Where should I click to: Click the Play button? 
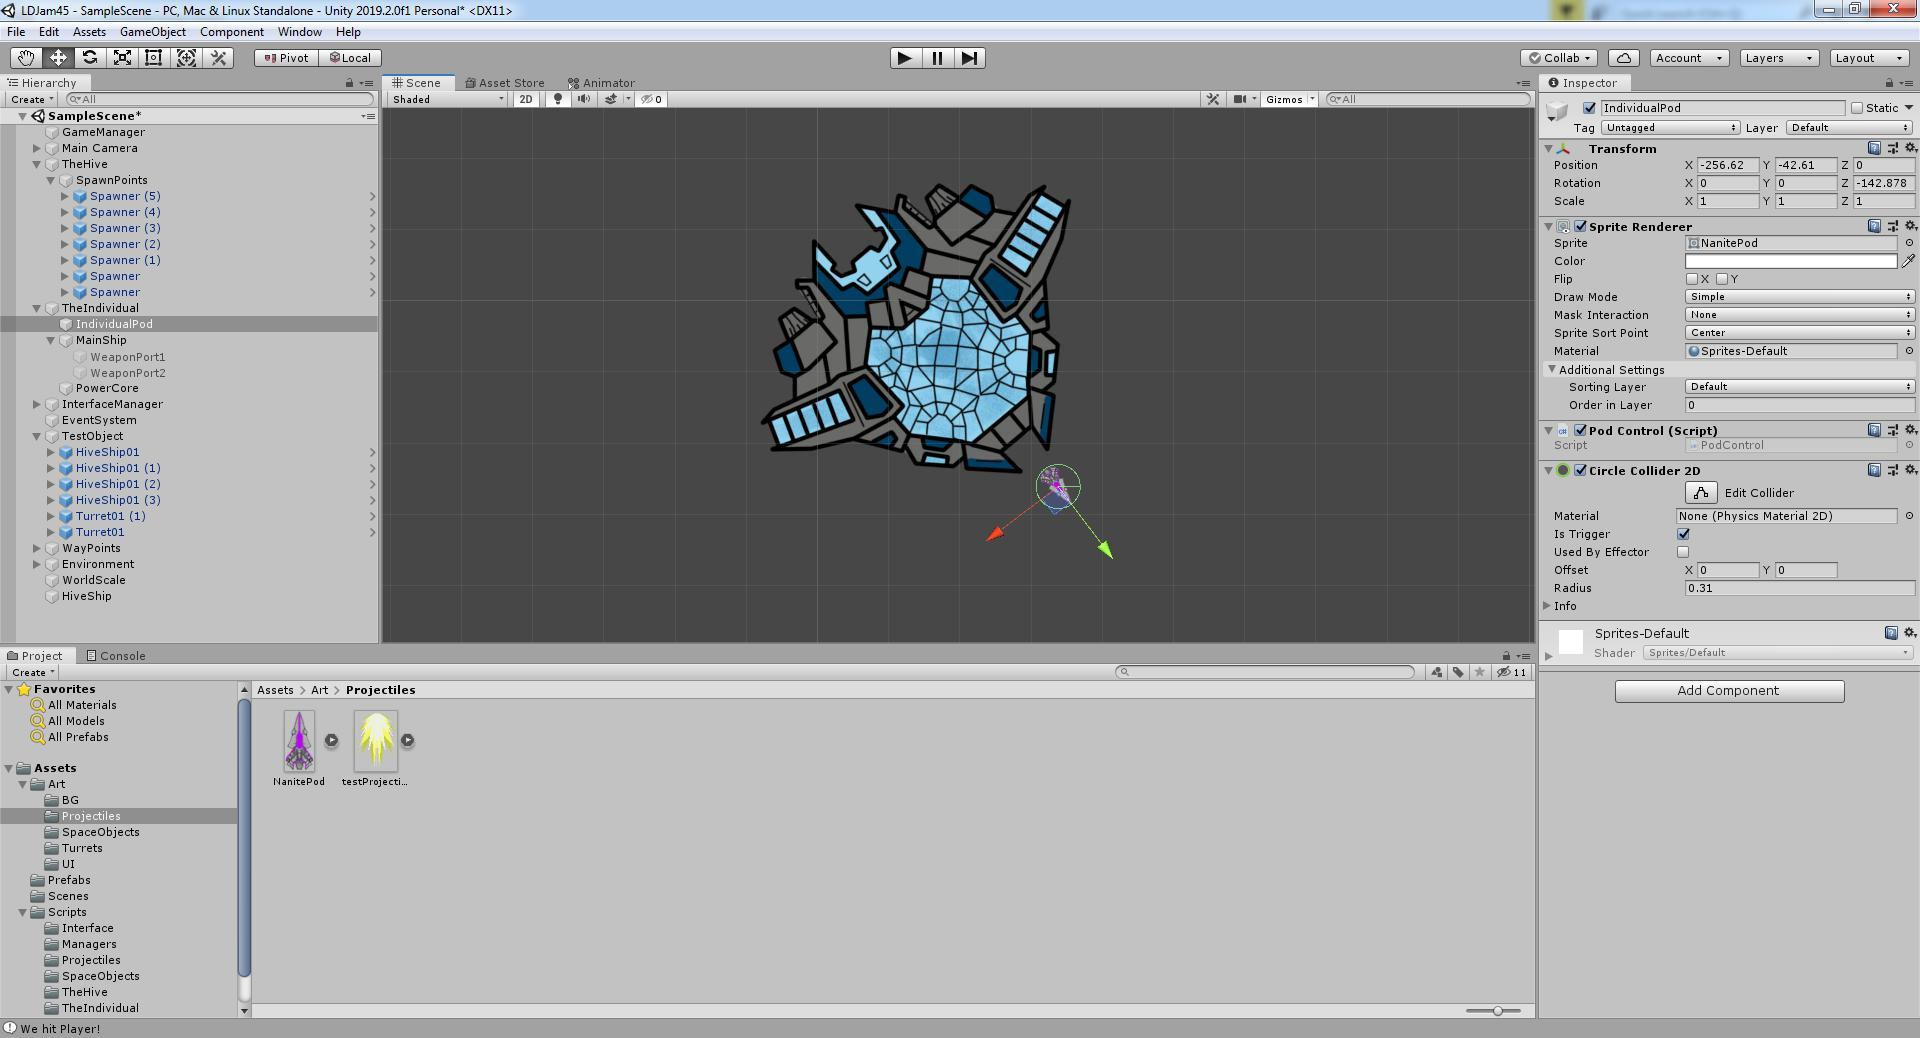pos(905,58)
